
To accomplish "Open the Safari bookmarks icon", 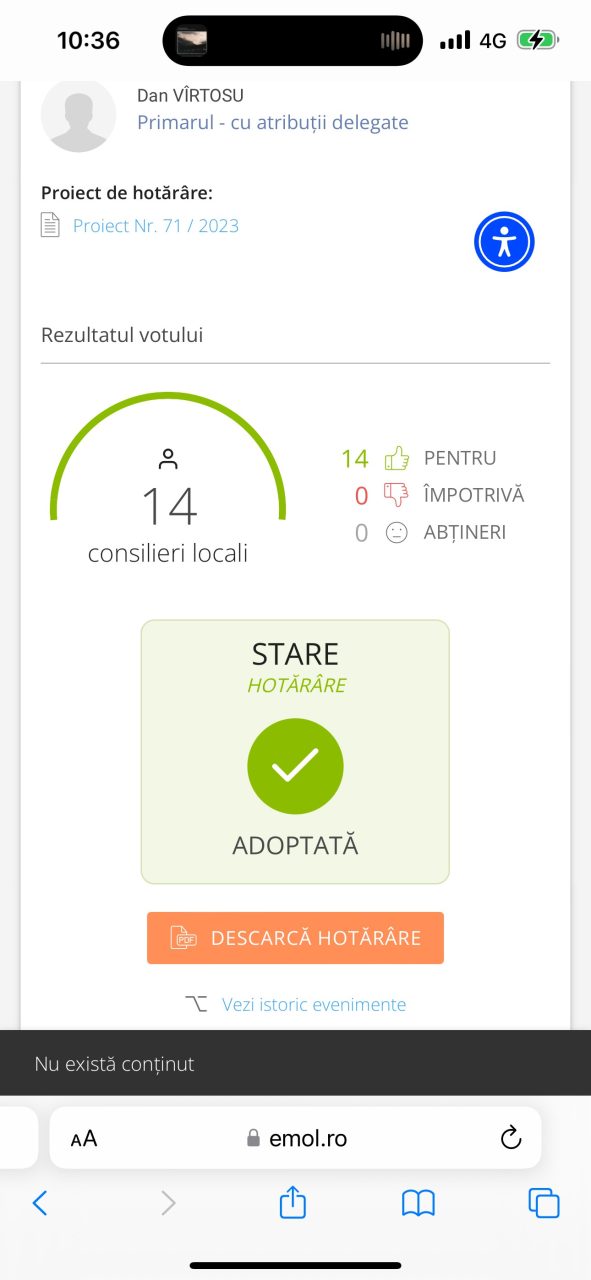I will coord(417,1203).
